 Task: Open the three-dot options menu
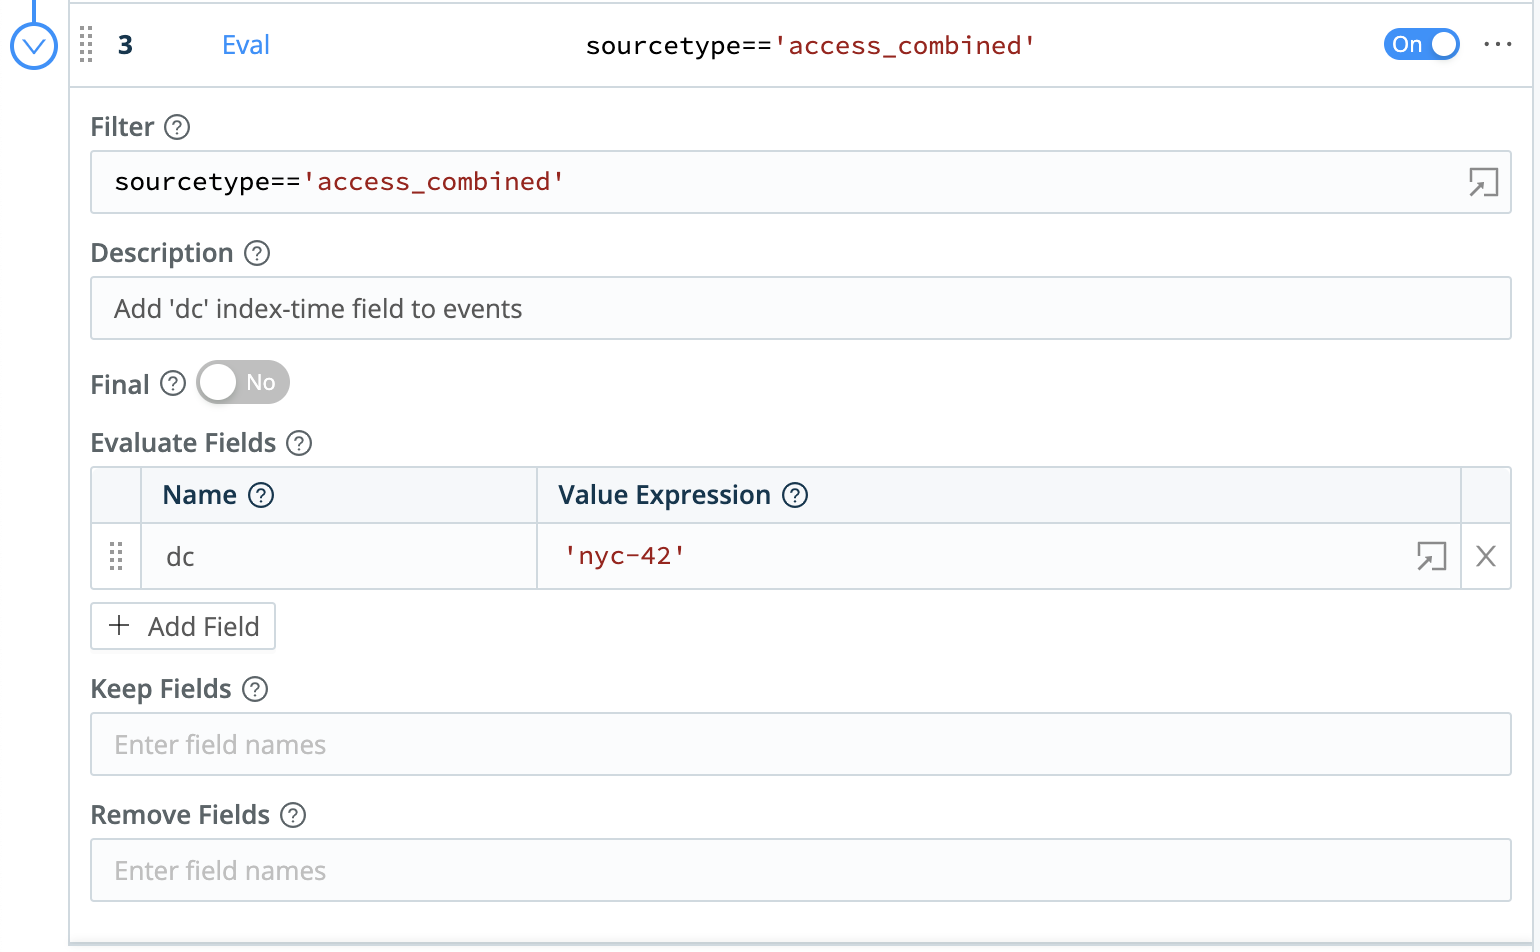point(1497,44)
